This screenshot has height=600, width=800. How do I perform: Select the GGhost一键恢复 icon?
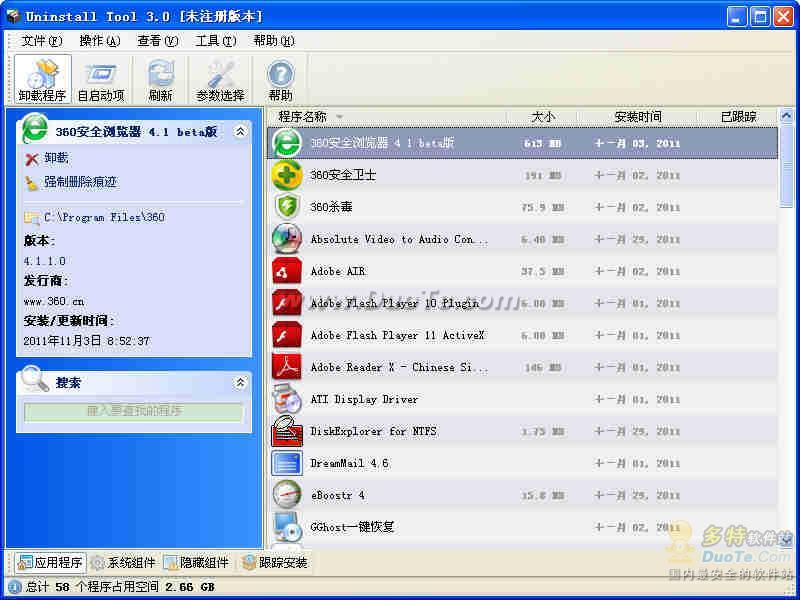click(x=287, y=527)
